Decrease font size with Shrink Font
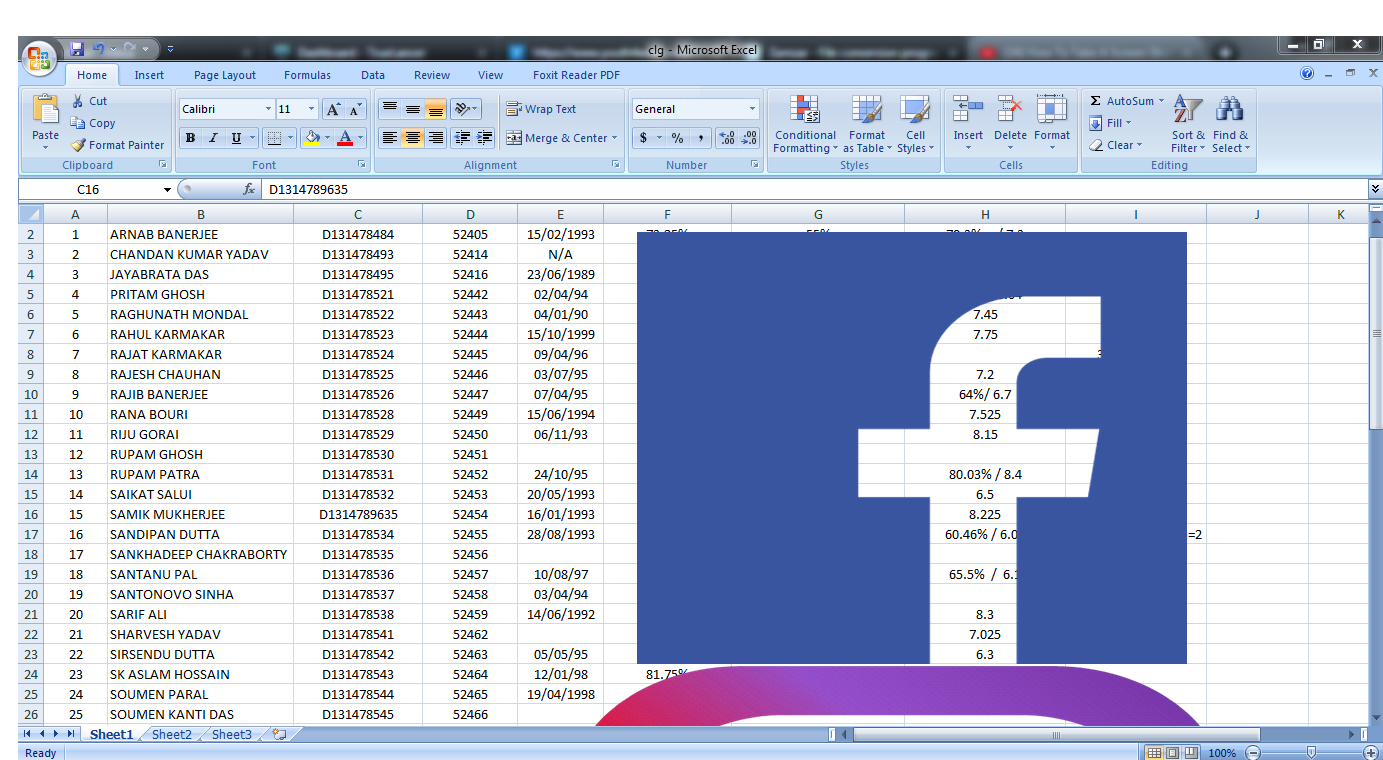This screenshot has height=760, width=1383. 356,109
